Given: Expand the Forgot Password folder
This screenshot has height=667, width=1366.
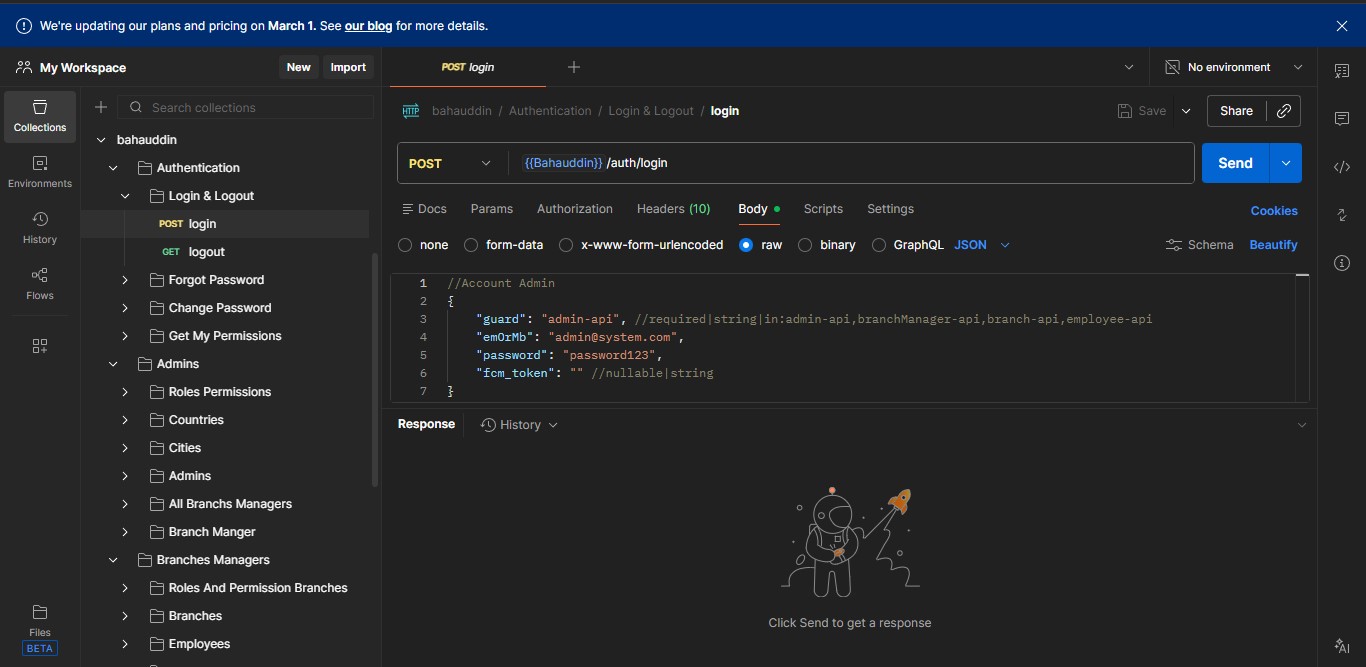Looking at the screenshot, I should click(x=125, y=280).
